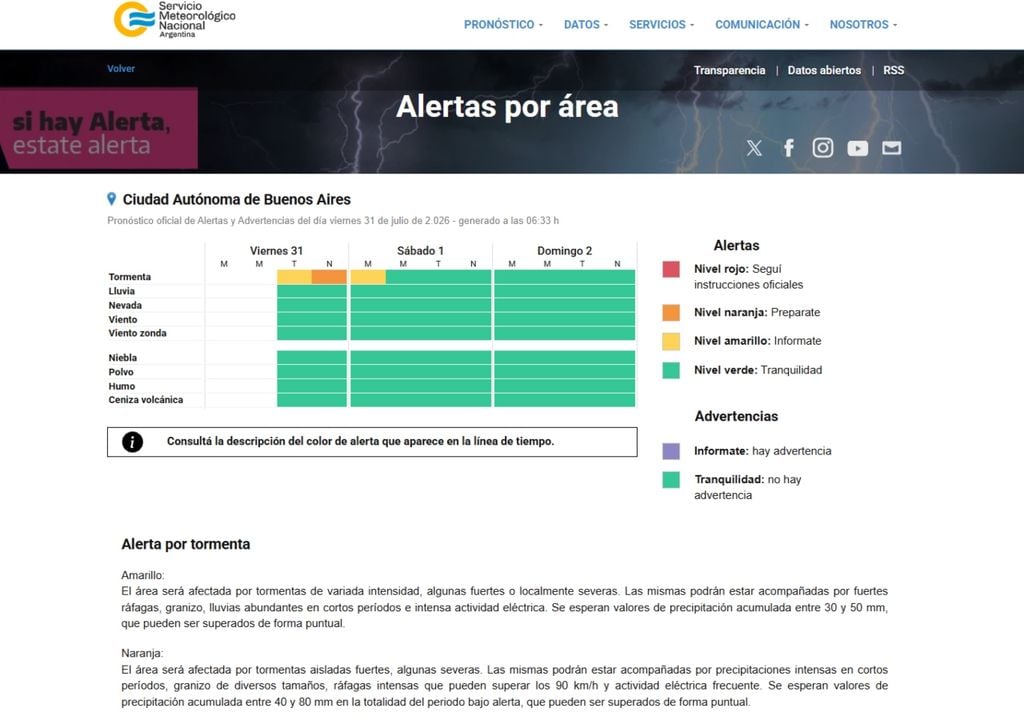Click the 'Naranja:' alert description label
The width and height of the screenshot is (1024, 720).
[142, 653]
